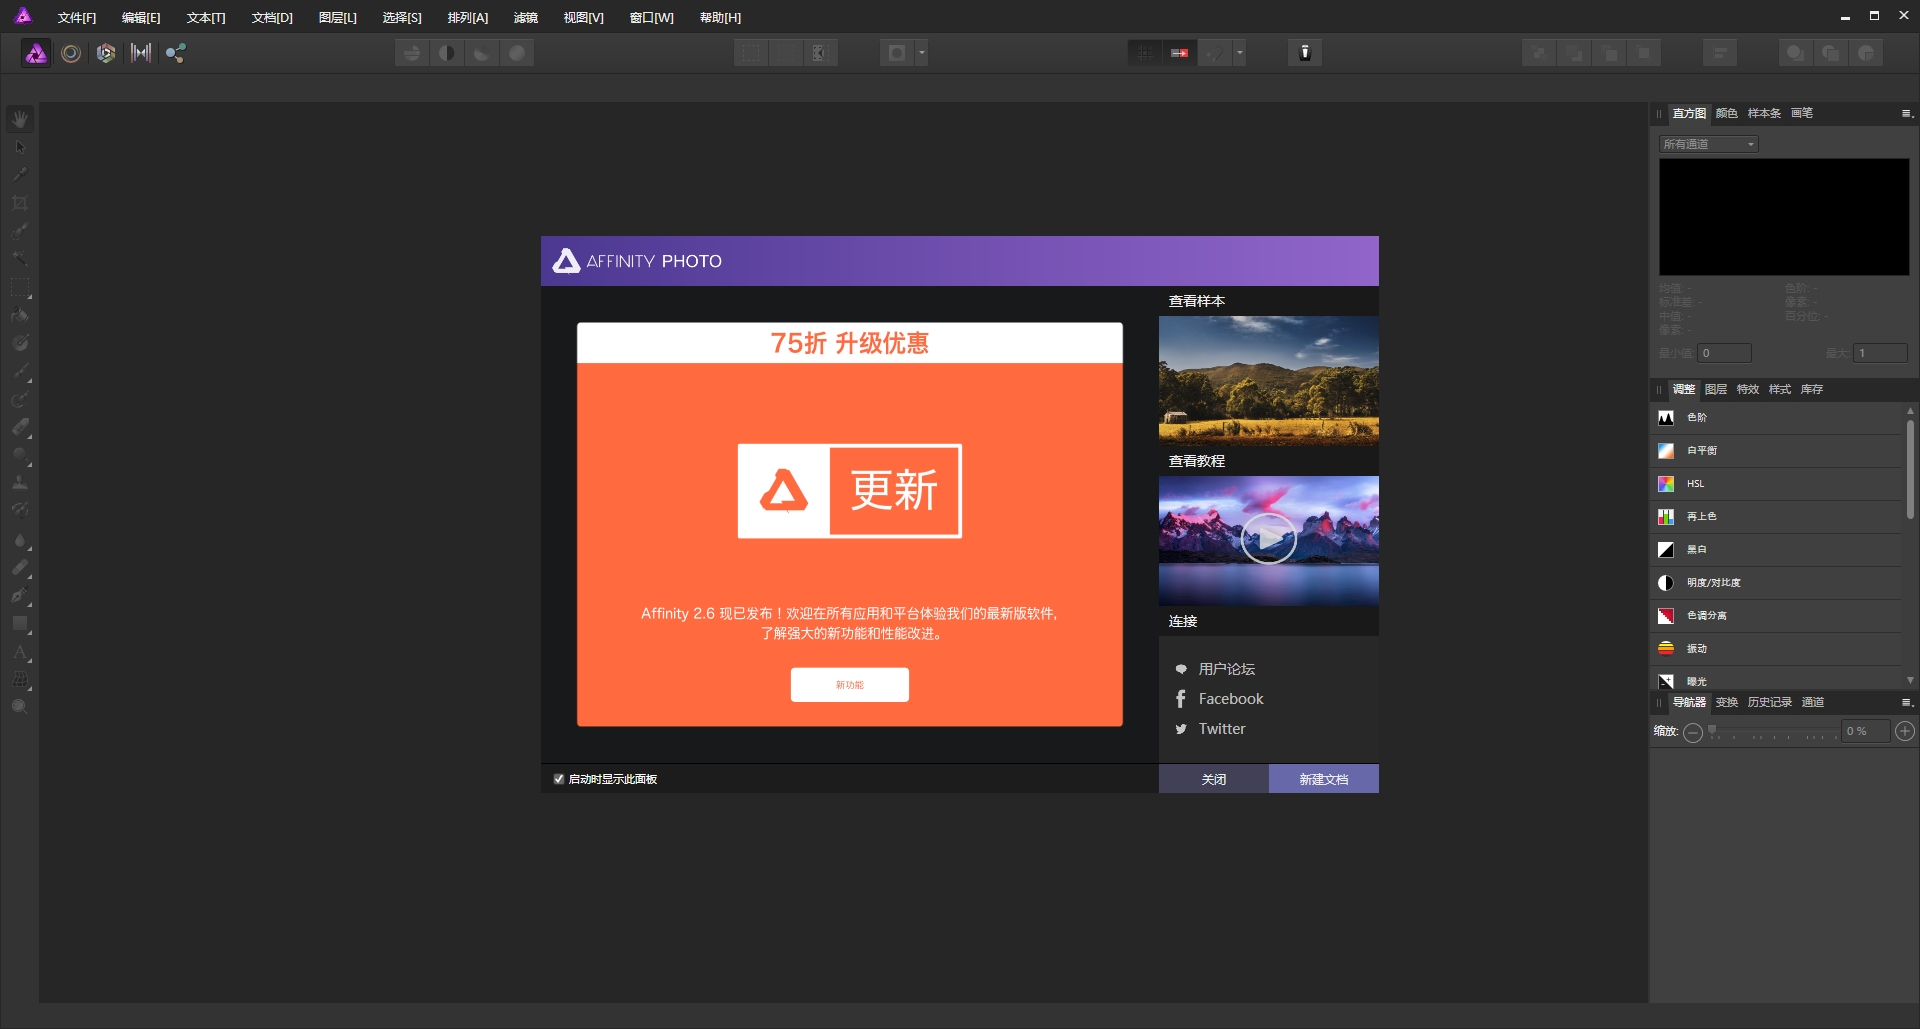Screen dimensions: 1920x1029
Task: Open the 滤镜 Filter menu
Action: (x=527, y=17)
